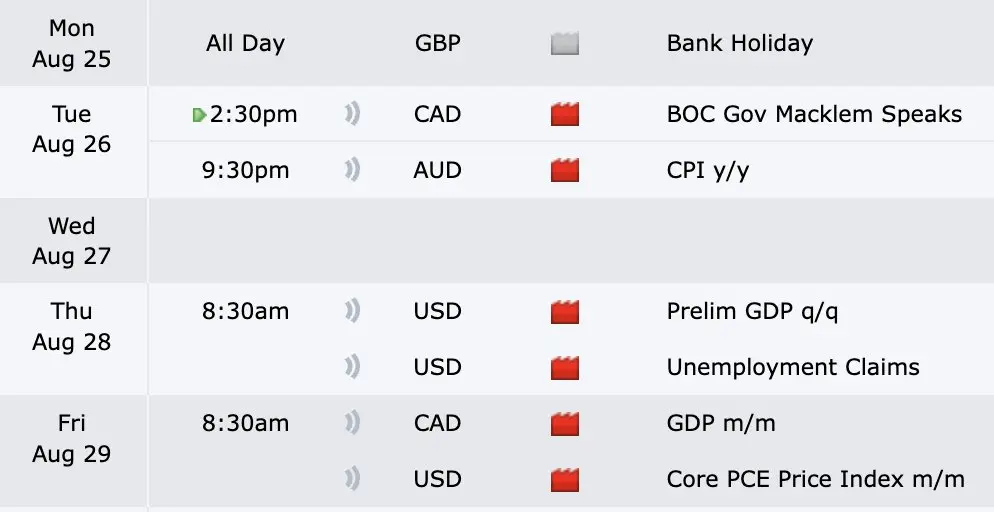
Task: Toggle alert sound icon for AUD CPI y/y
Action: [353, 170]
